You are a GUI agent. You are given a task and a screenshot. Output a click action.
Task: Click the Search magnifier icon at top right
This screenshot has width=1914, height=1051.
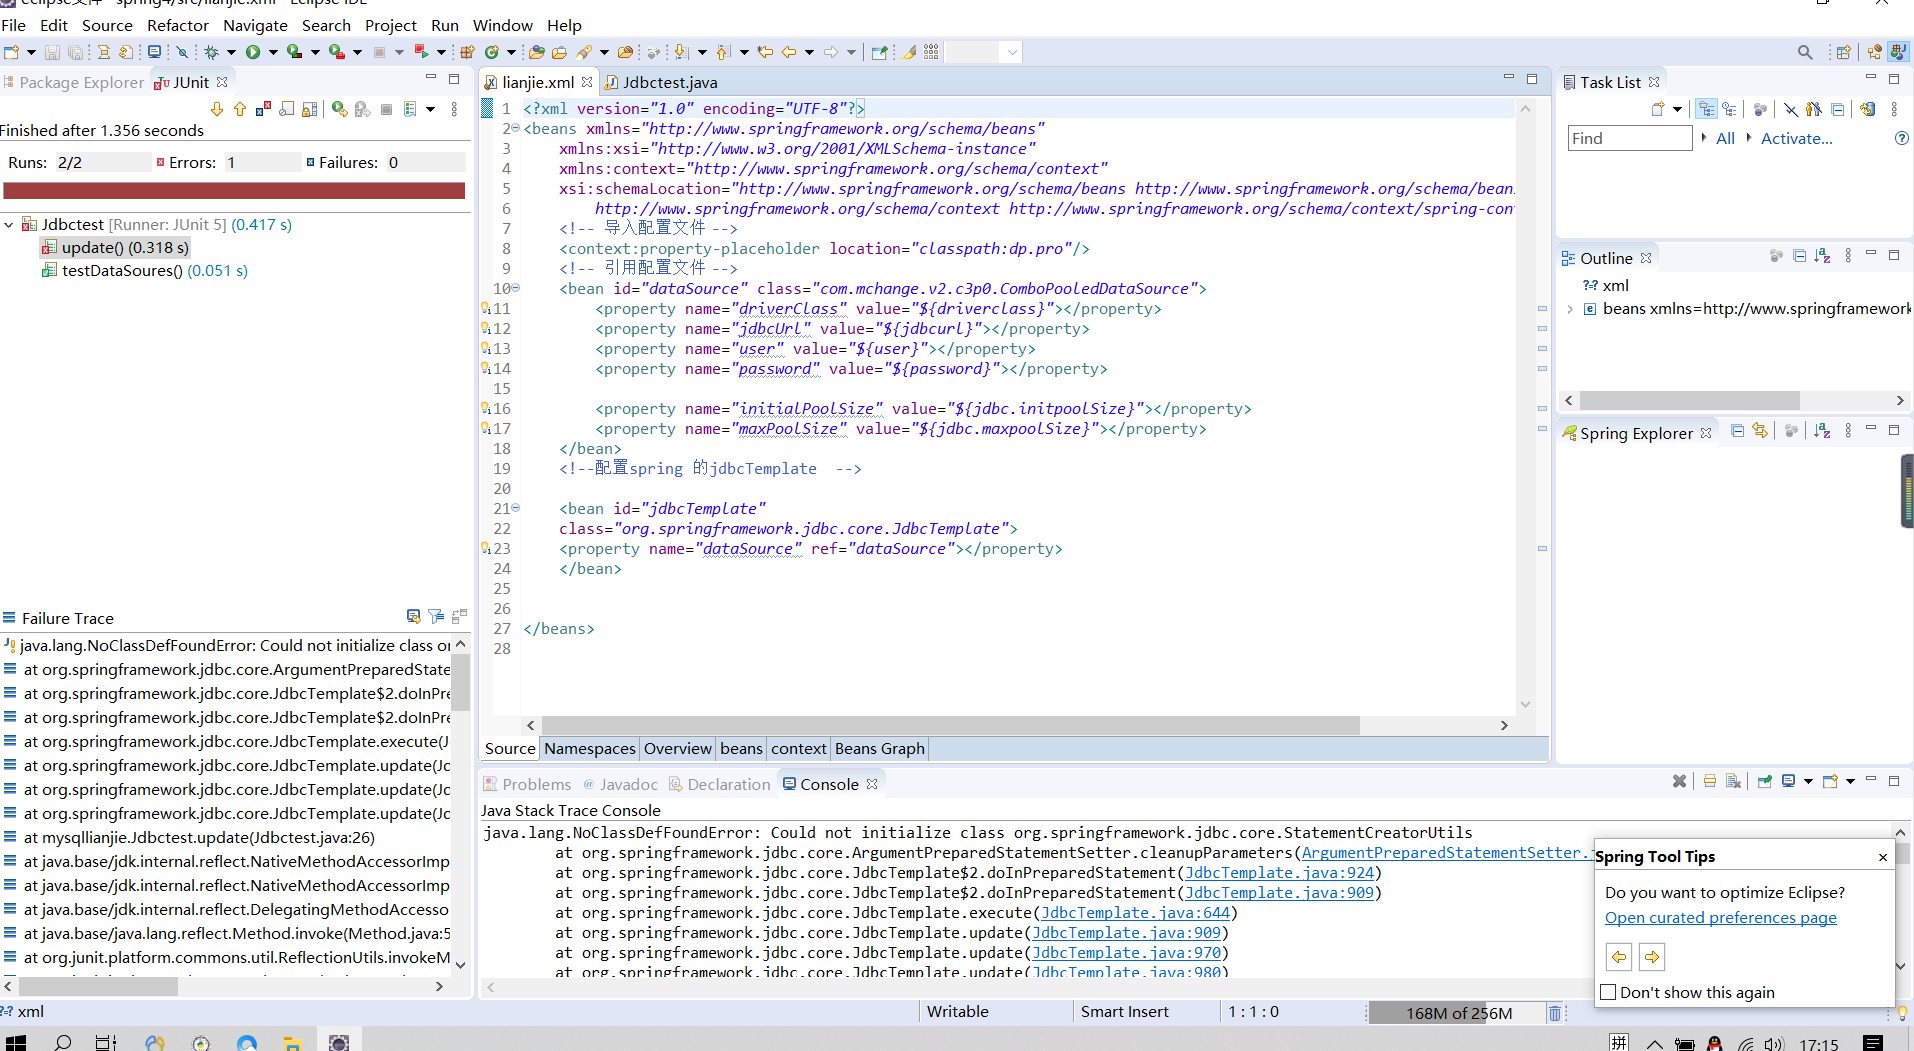tap(1805, 52)
